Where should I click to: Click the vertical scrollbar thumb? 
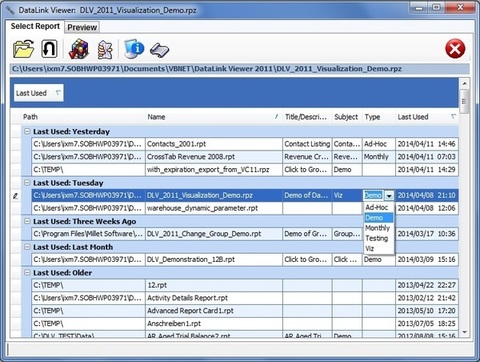tap(464, 102)
